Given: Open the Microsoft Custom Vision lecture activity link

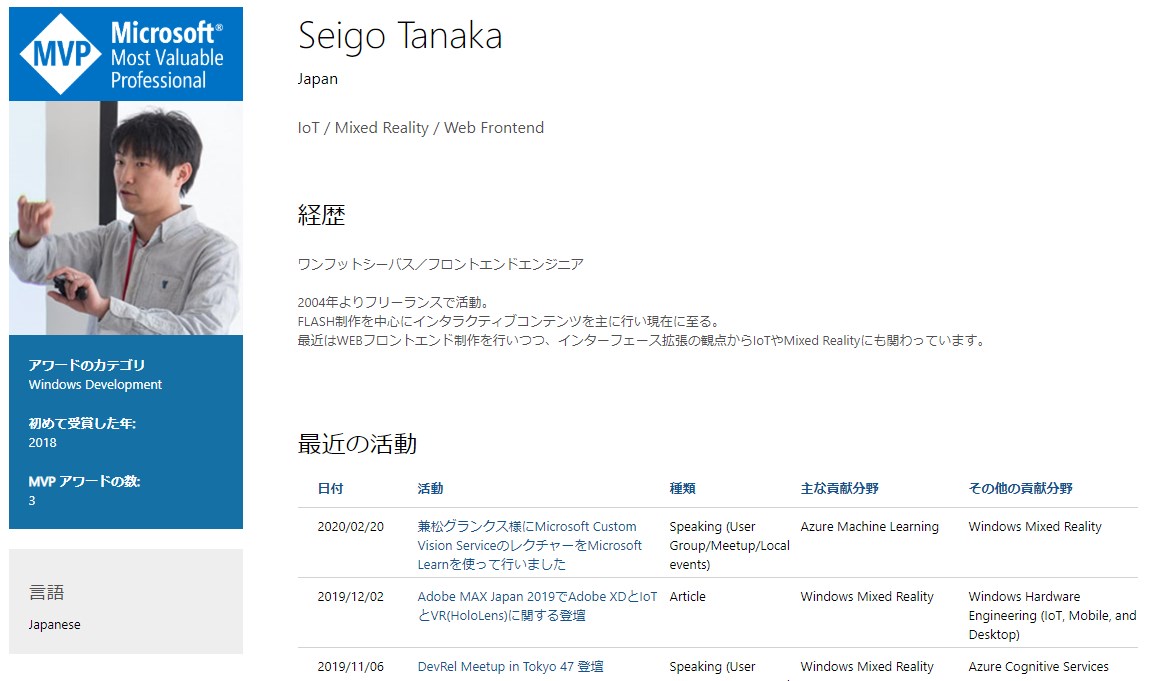Looking at the screenshot, I should pos(528,545).
